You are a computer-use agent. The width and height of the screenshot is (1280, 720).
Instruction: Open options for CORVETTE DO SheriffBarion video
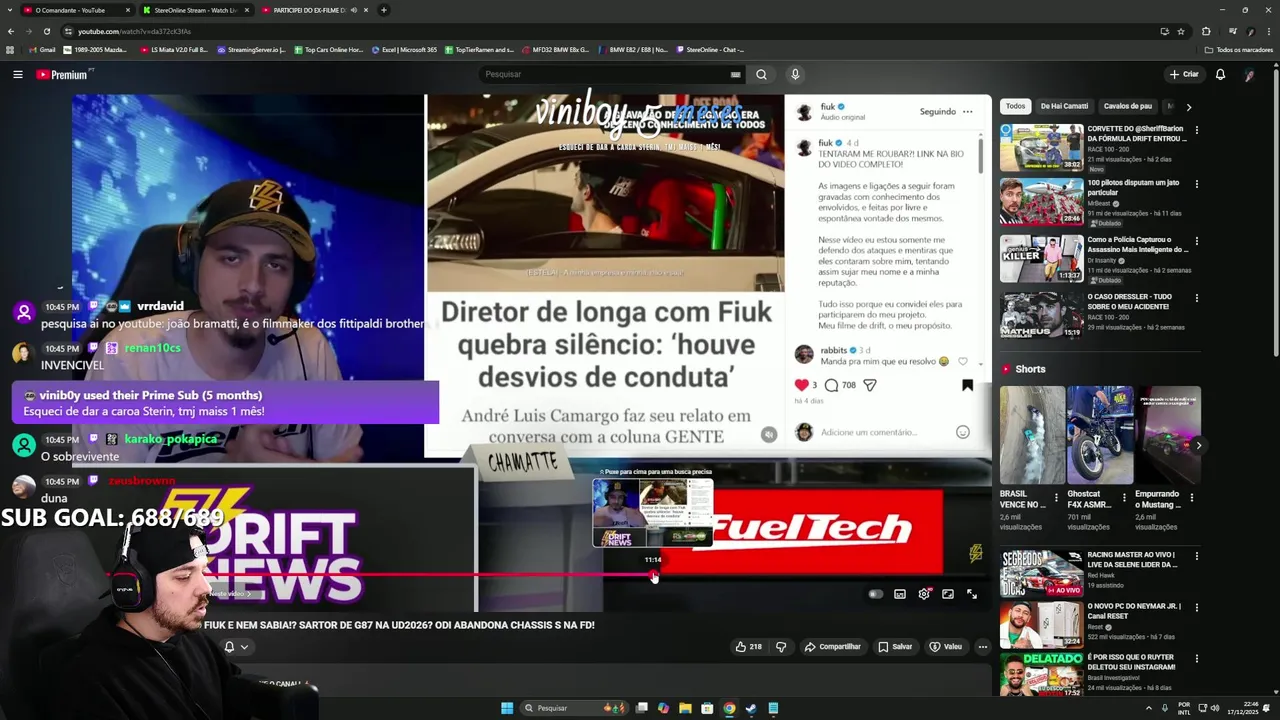click(1196, 130)
